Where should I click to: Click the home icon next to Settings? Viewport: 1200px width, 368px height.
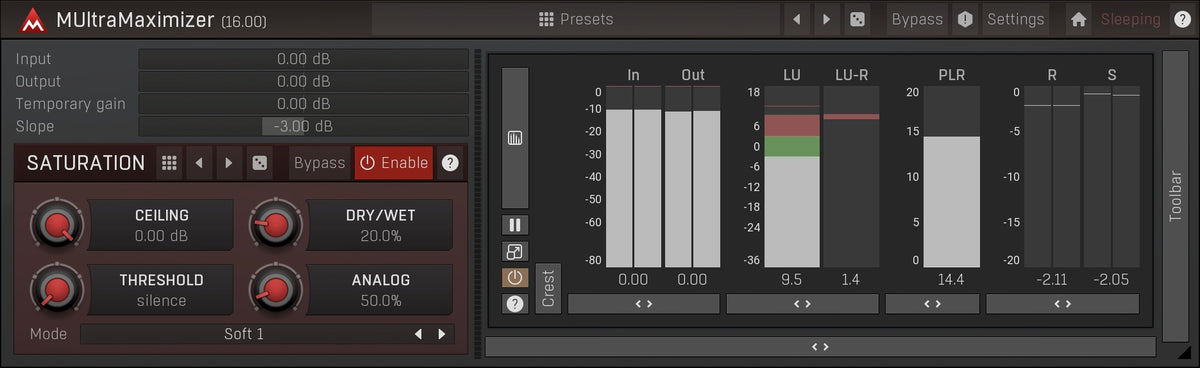click(1078, 19)
